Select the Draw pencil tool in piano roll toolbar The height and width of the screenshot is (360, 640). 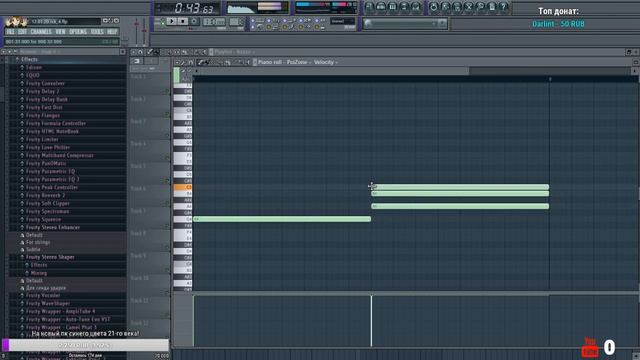(x=200, y=62)
